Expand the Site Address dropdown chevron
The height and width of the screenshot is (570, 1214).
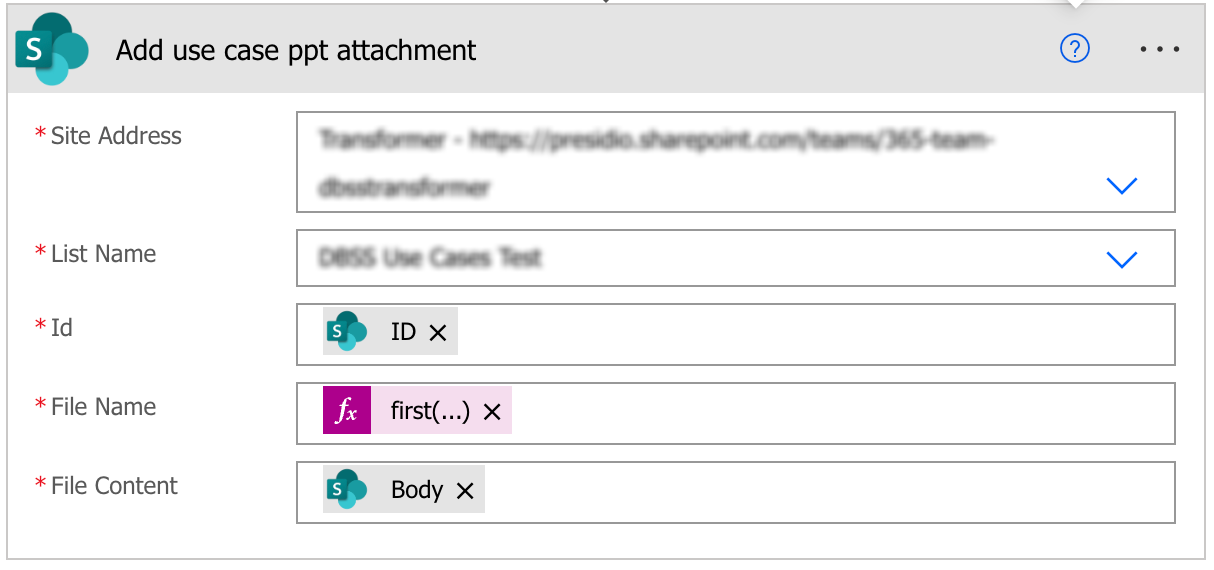(1122, 185)
